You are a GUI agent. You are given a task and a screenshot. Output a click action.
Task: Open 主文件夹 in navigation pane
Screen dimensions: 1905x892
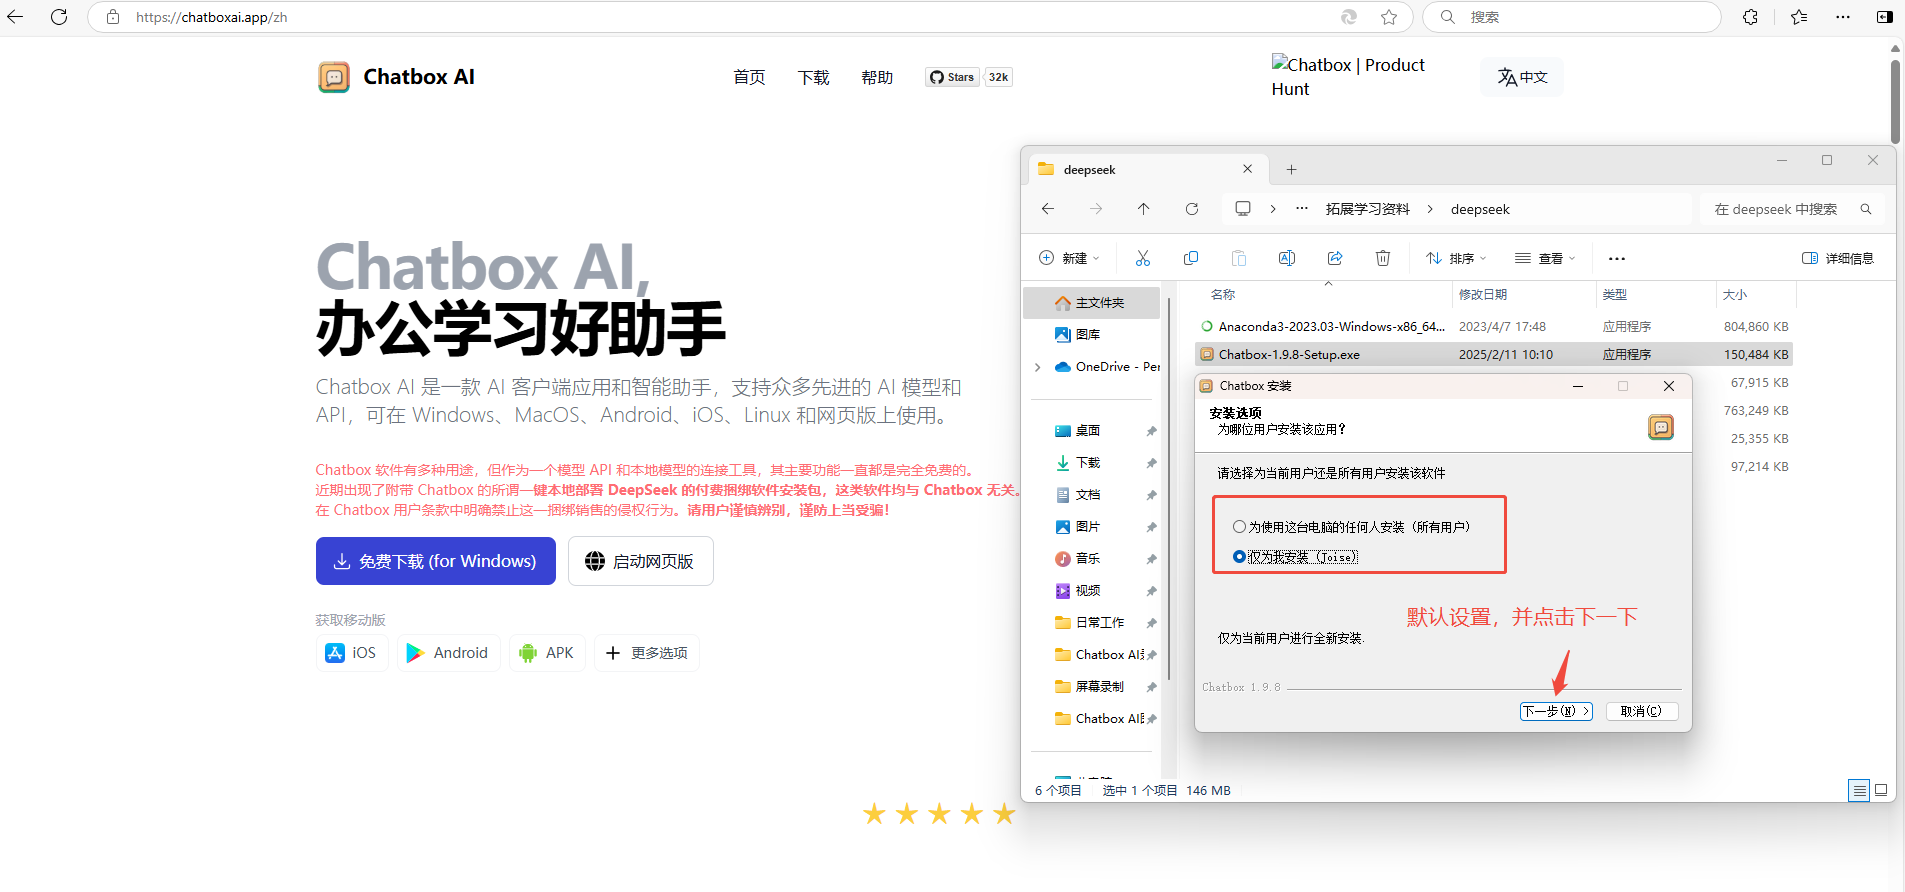(x=1092, y=303)
